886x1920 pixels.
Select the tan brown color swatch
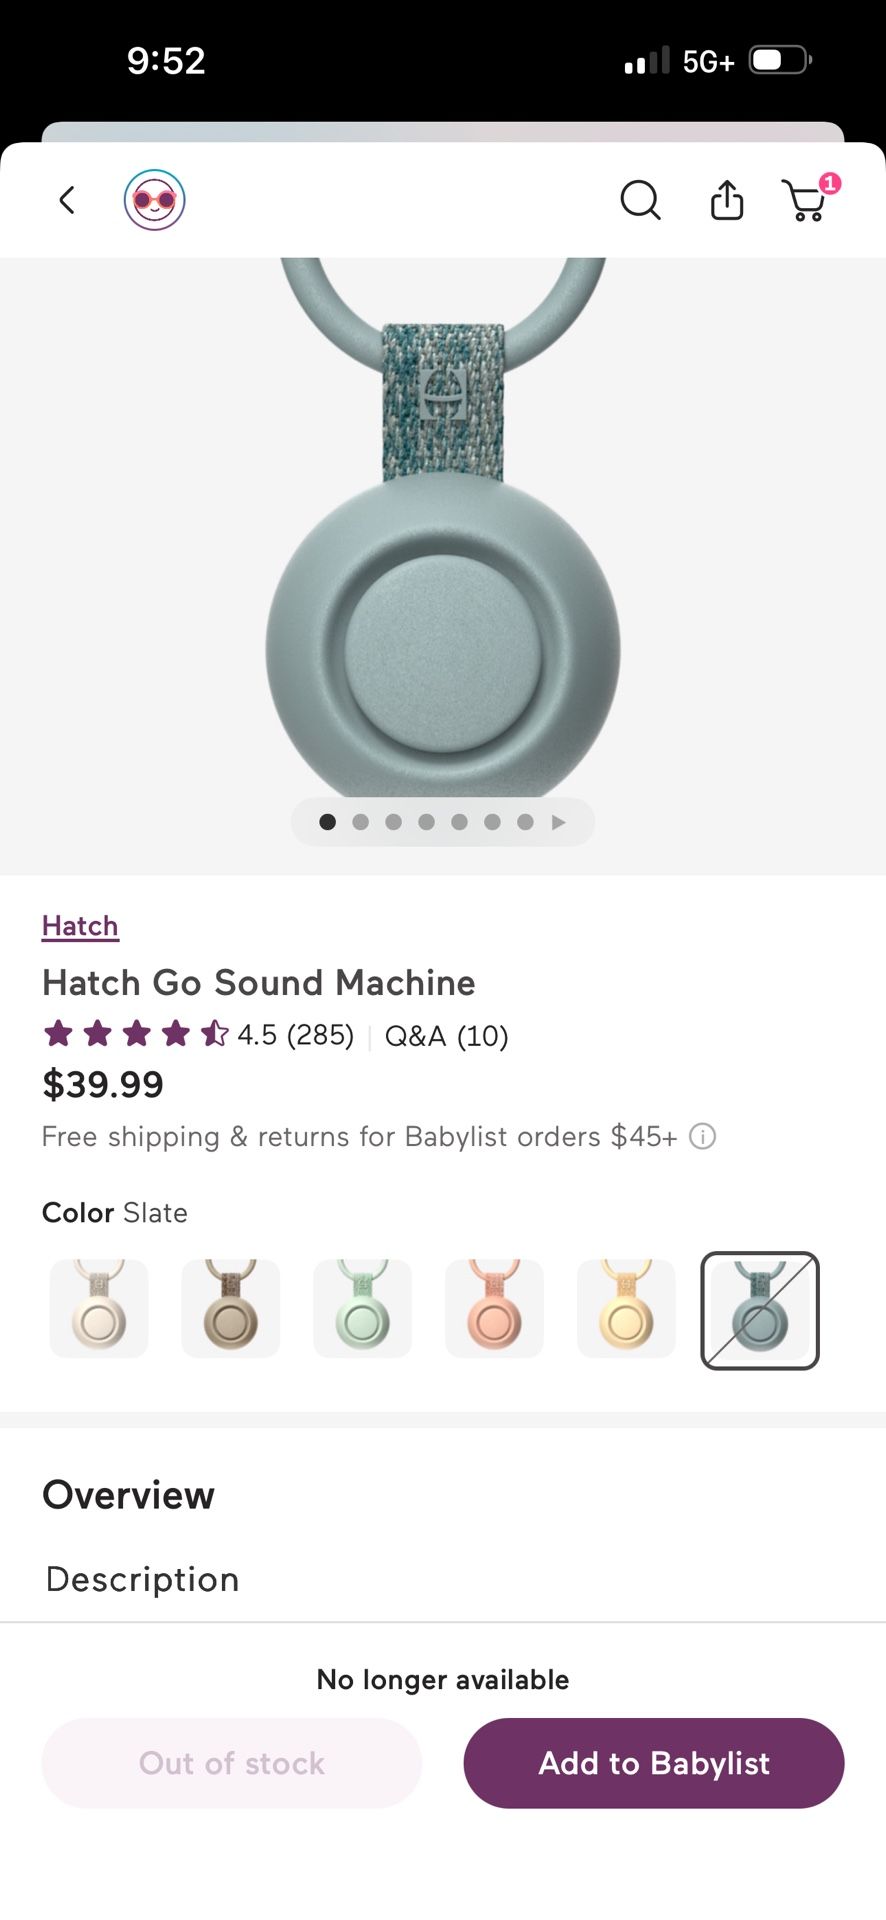click(231, 1309)
